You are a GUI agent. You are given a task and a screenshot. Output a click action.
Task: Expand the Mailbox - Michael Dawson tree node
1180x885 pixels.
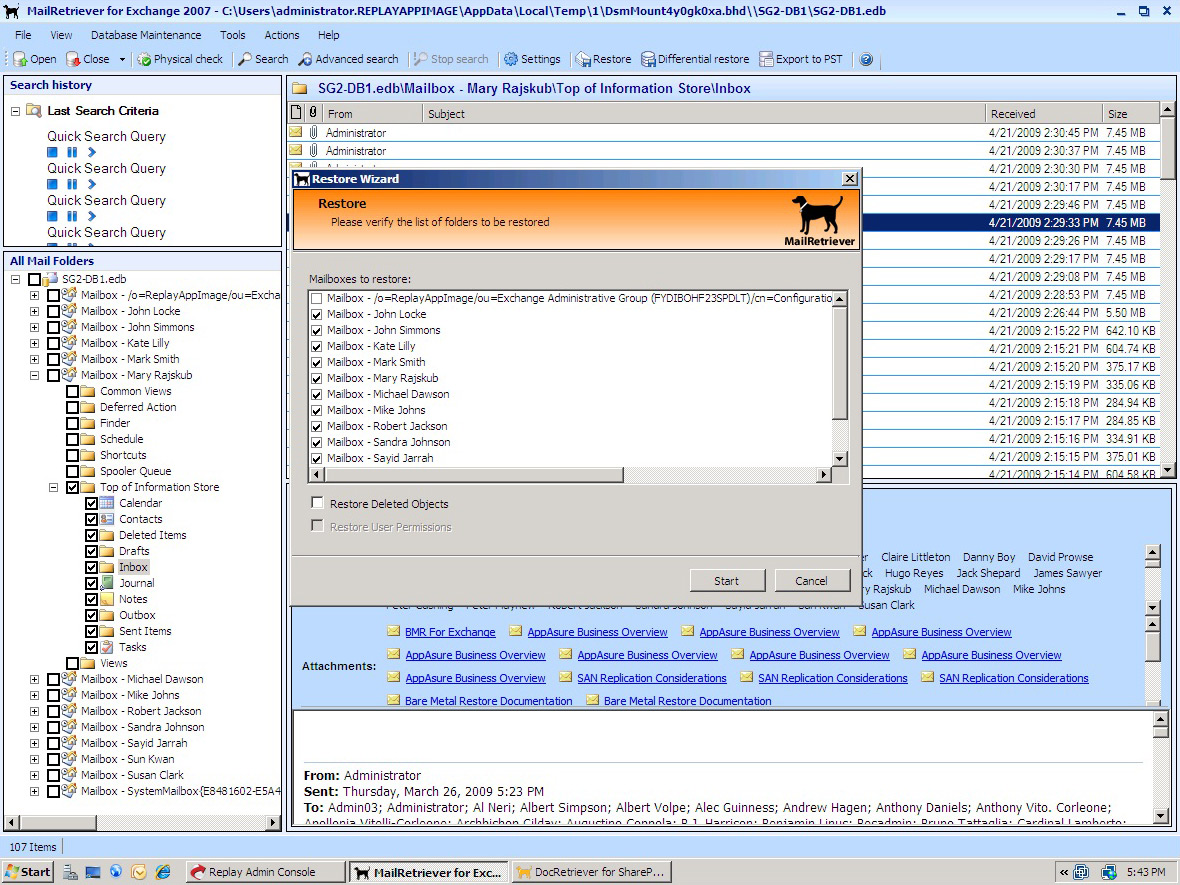click(x=35, y=679)
